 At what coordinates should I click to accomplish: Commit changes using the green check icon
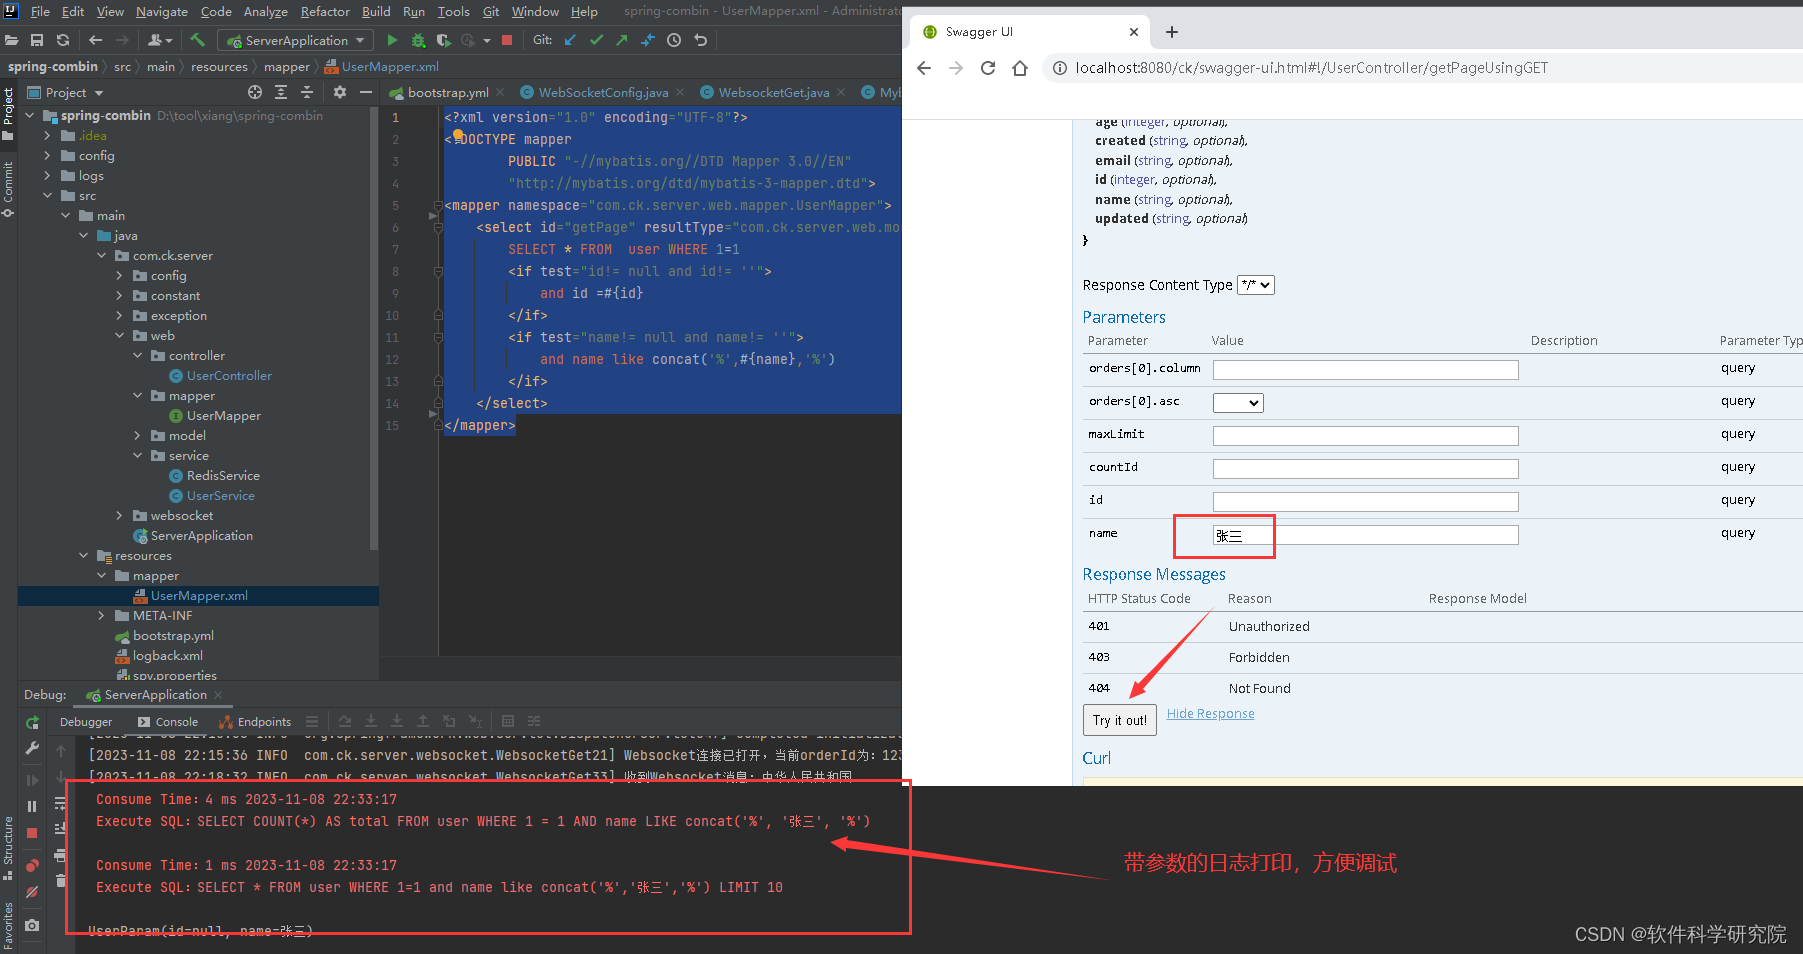tap(596, 40)
